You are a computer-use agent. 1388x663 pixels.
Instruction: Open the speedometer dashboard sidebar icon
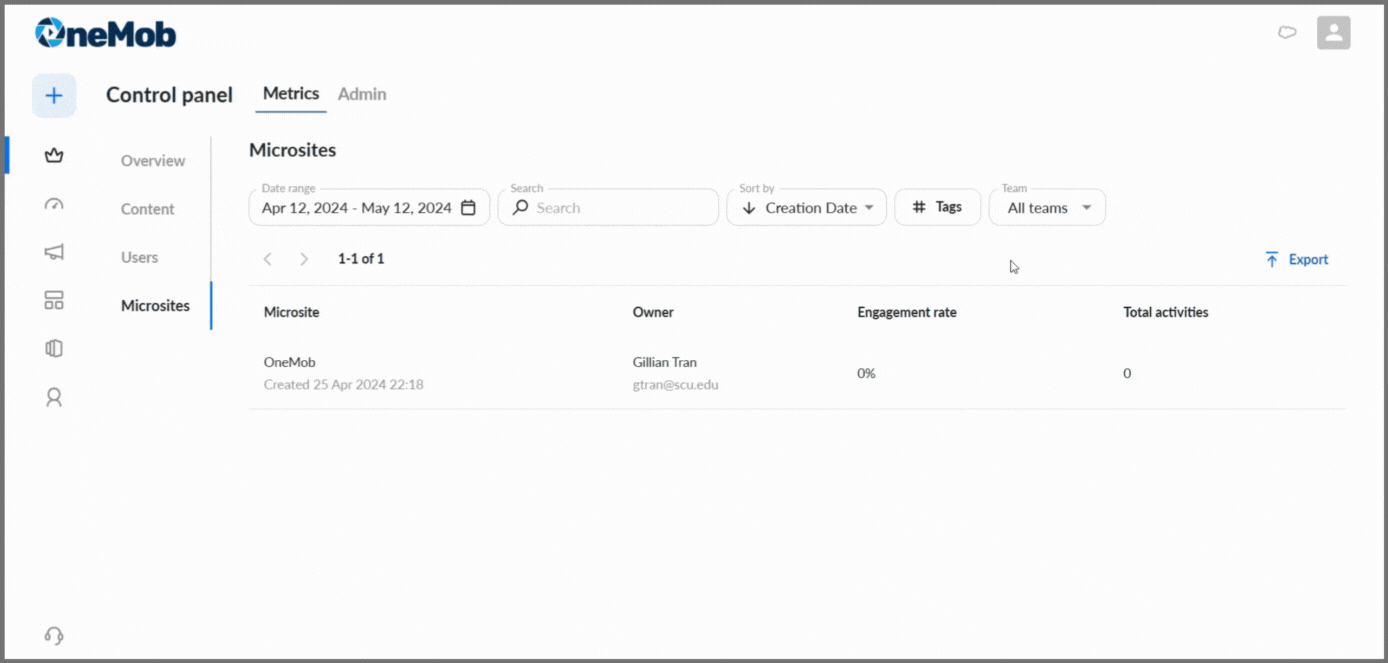pos(54,204)
